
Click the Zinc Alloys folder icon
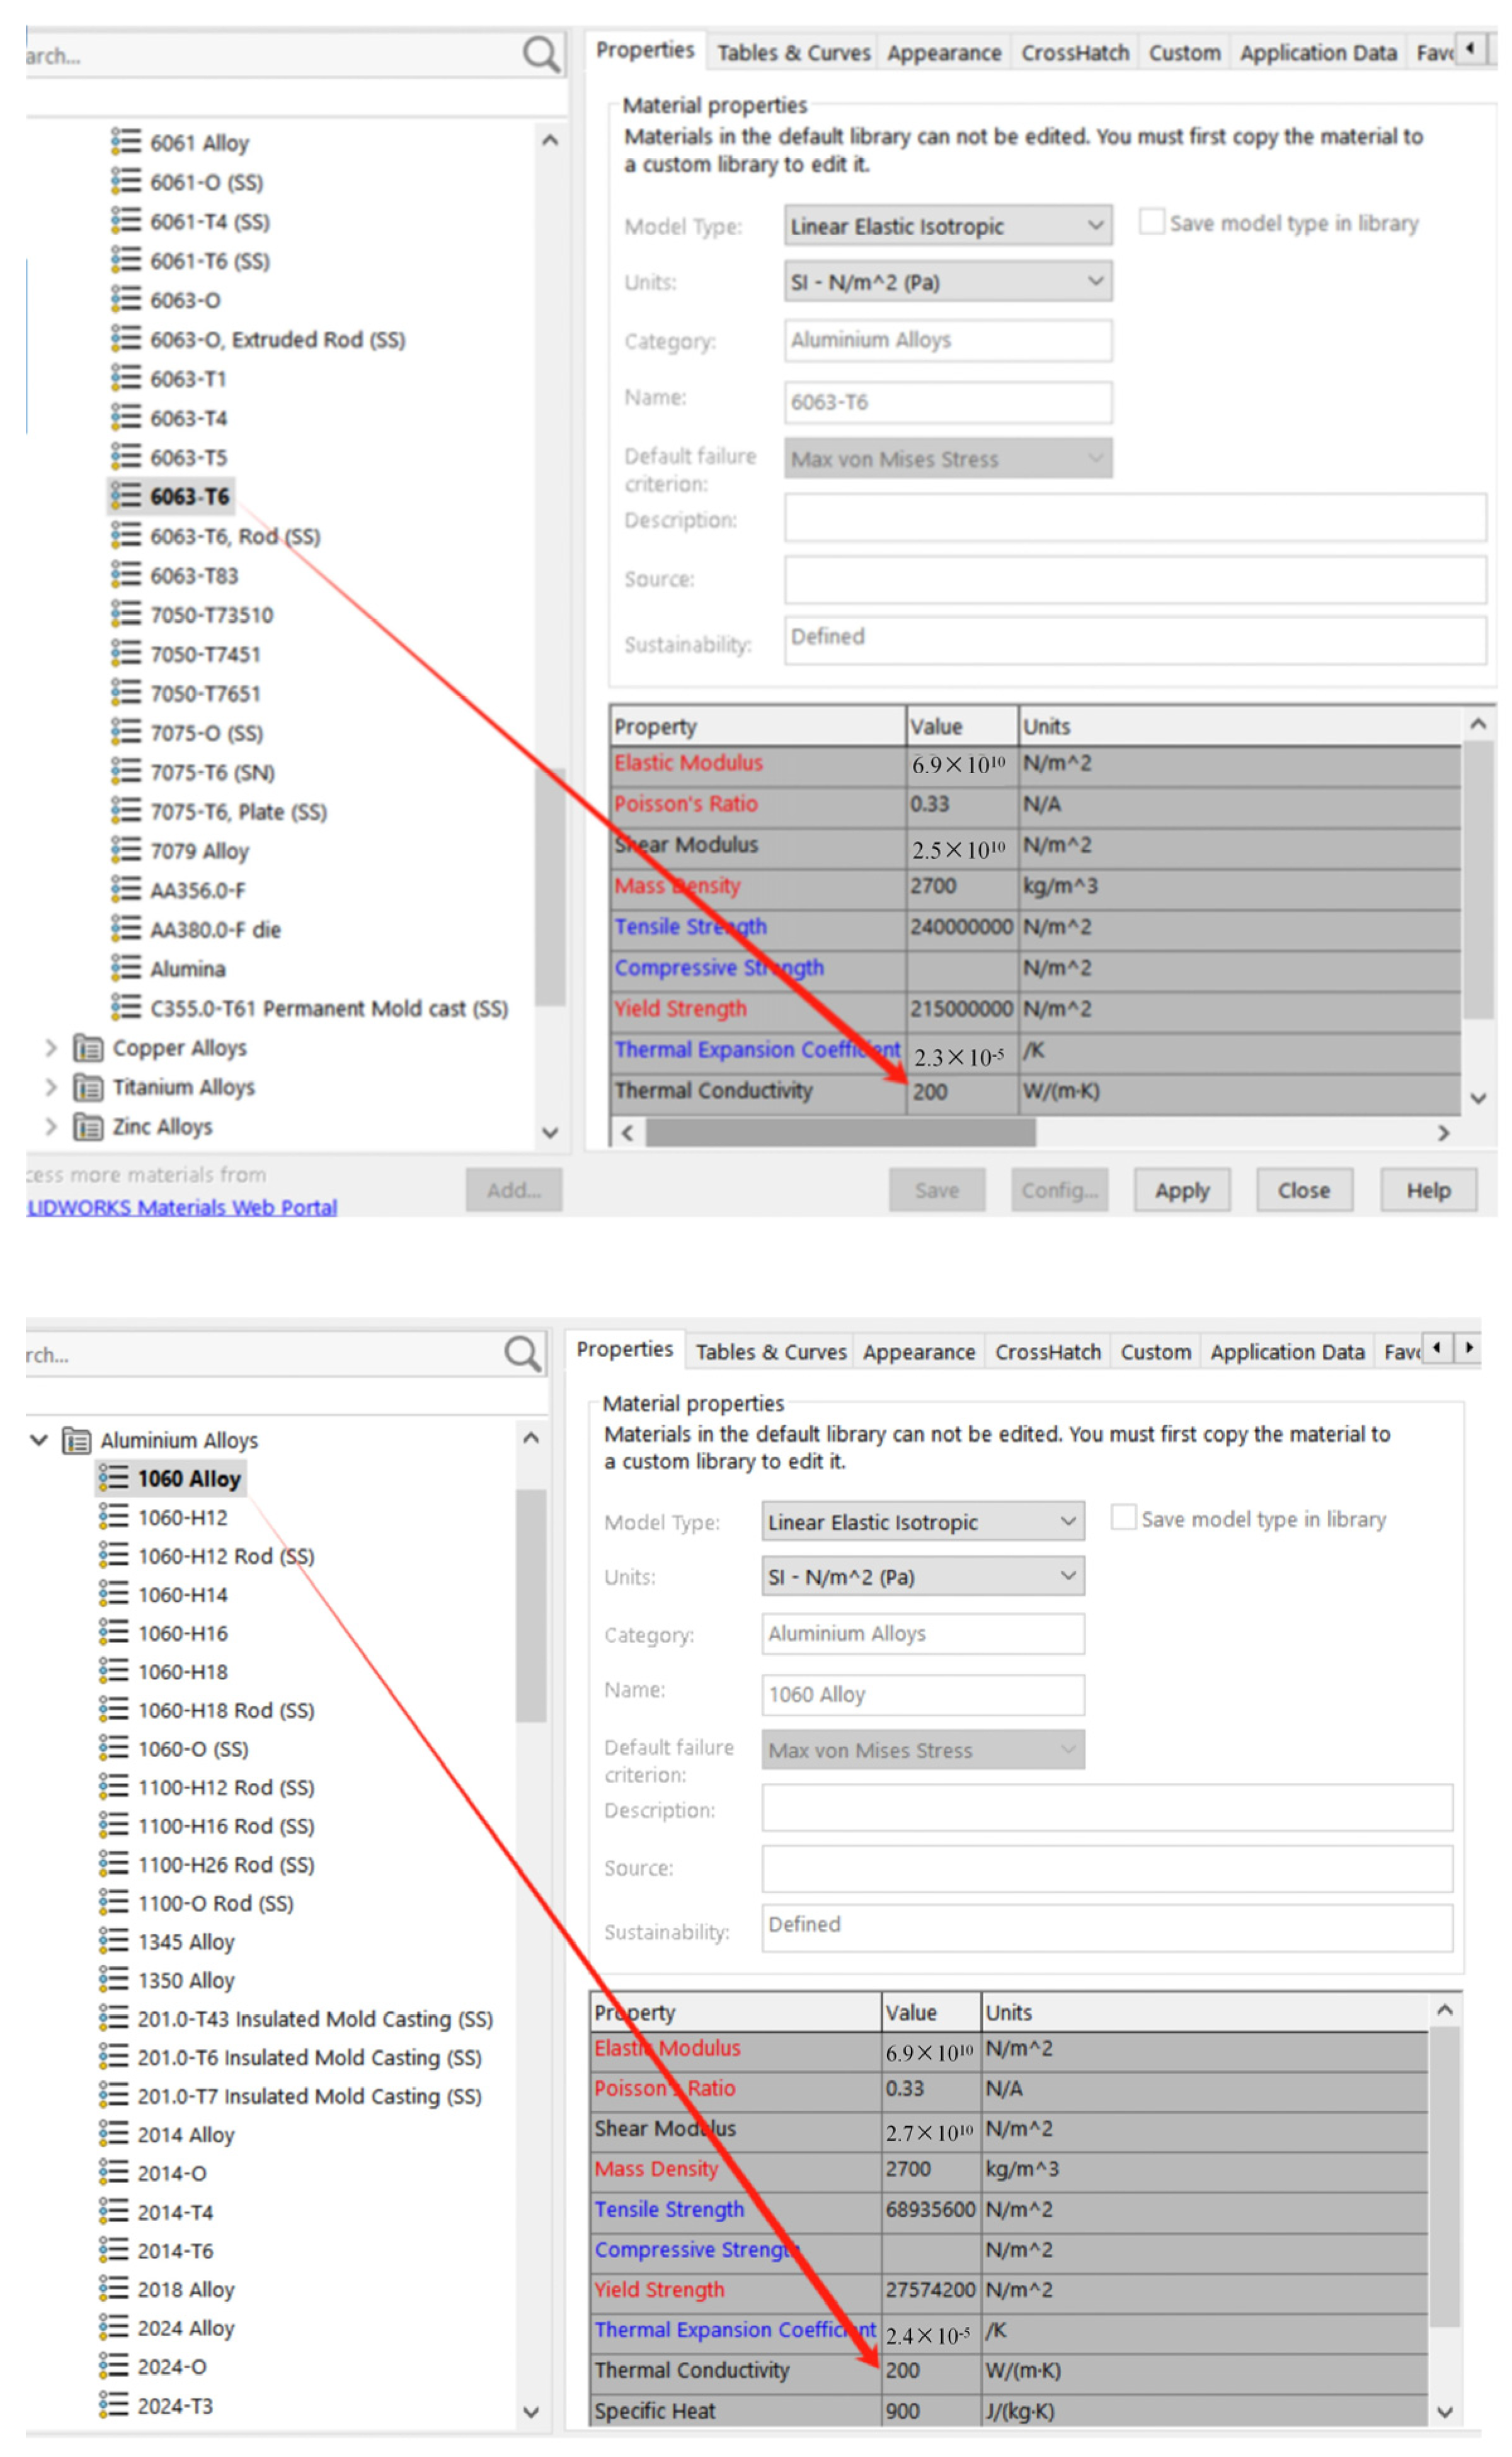point(88,1127)
